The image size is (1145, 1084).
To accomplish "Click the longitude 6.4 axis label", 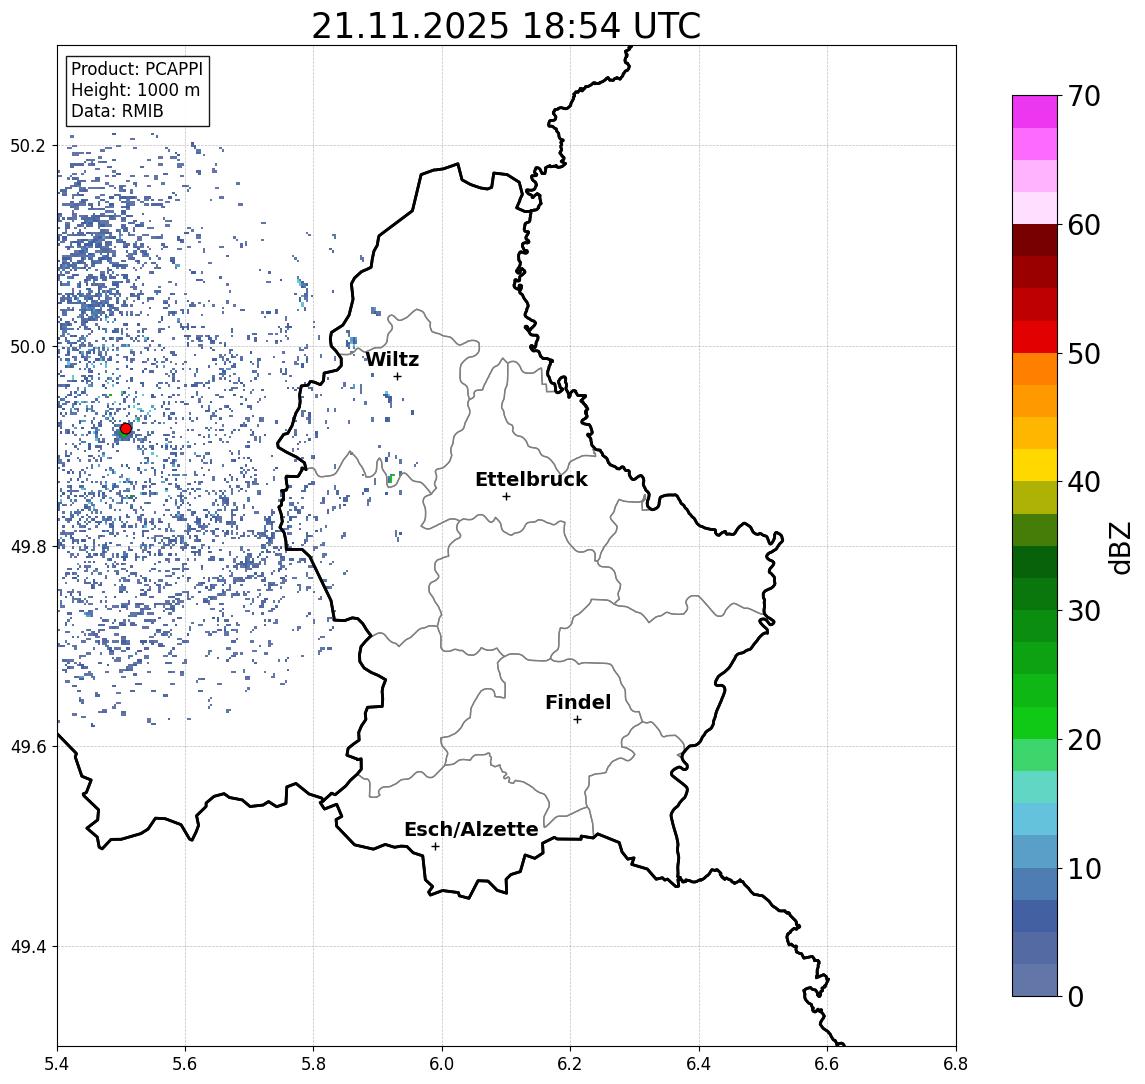I will coord(699,1064).
